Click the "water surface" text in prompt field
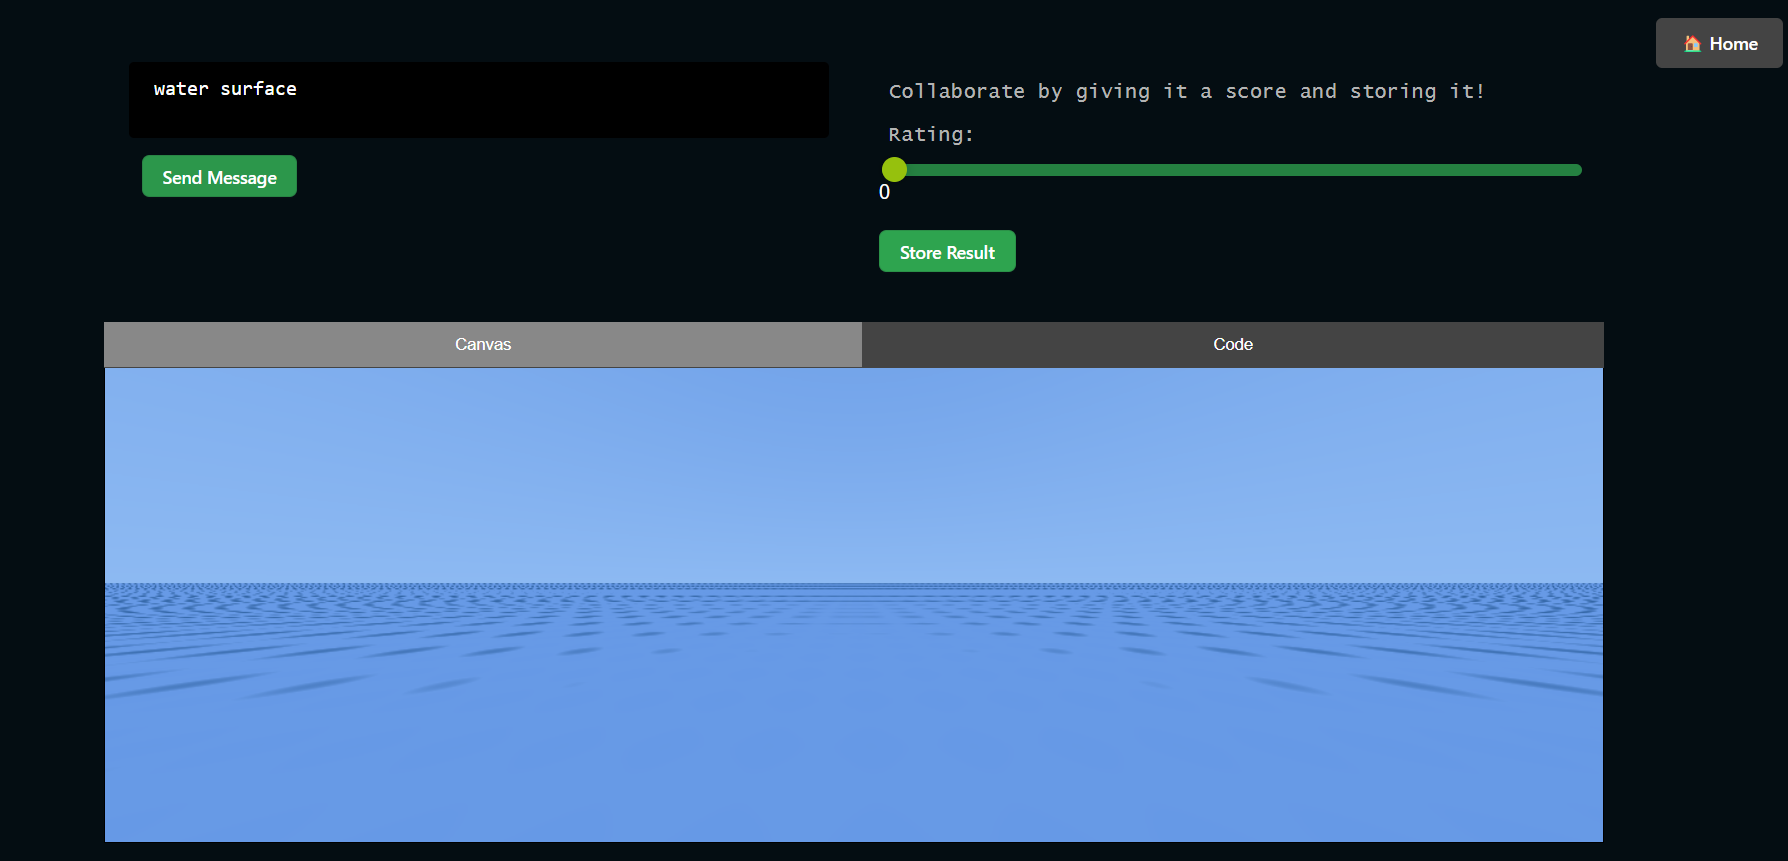Screen dimensions: 1788x861 [x=225, y=89]
